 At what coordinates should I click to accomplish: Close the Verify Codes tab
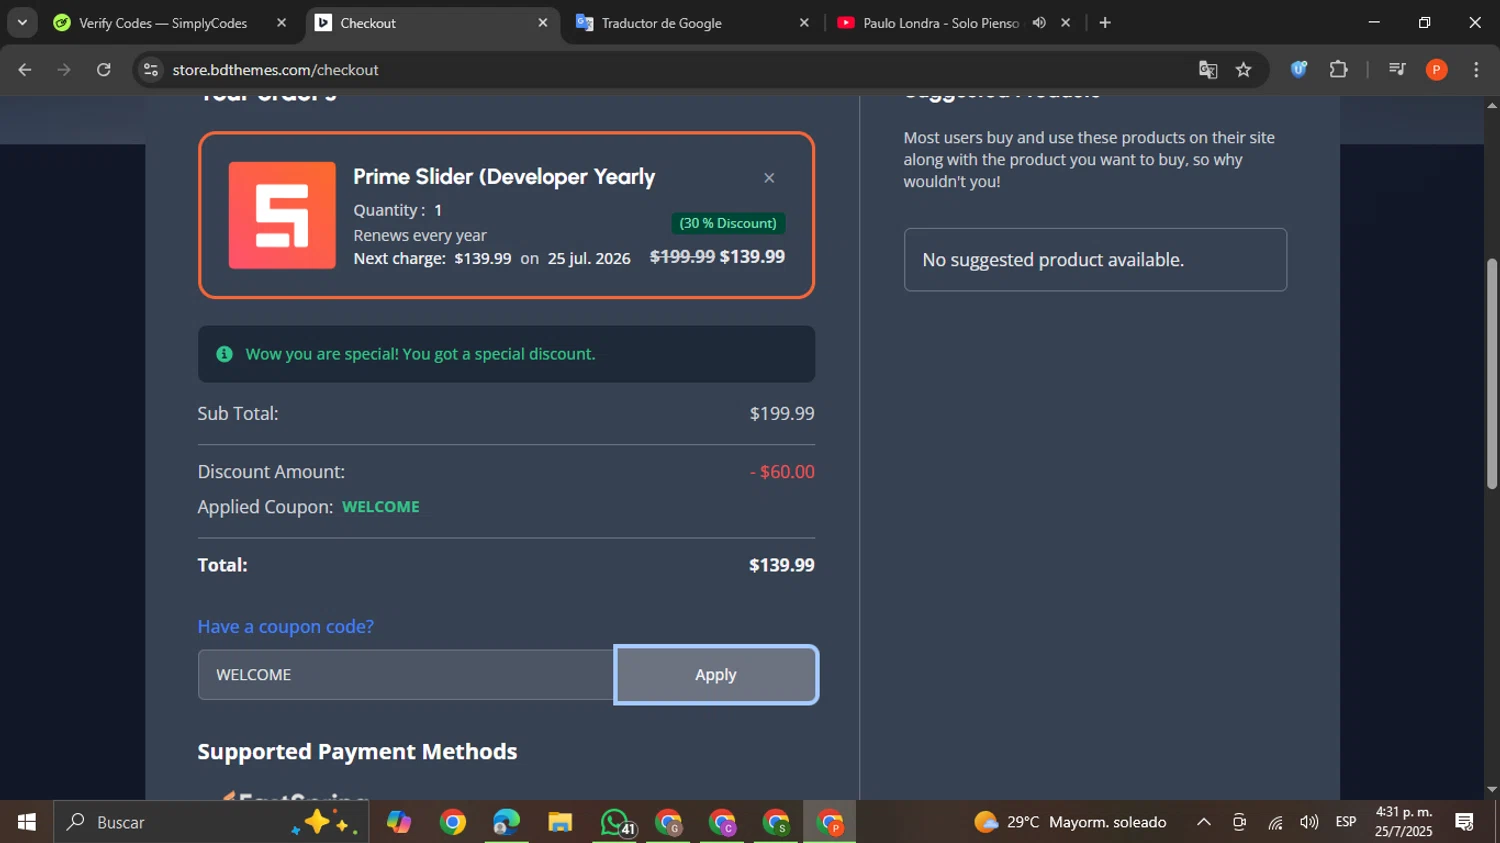(281, 23)
